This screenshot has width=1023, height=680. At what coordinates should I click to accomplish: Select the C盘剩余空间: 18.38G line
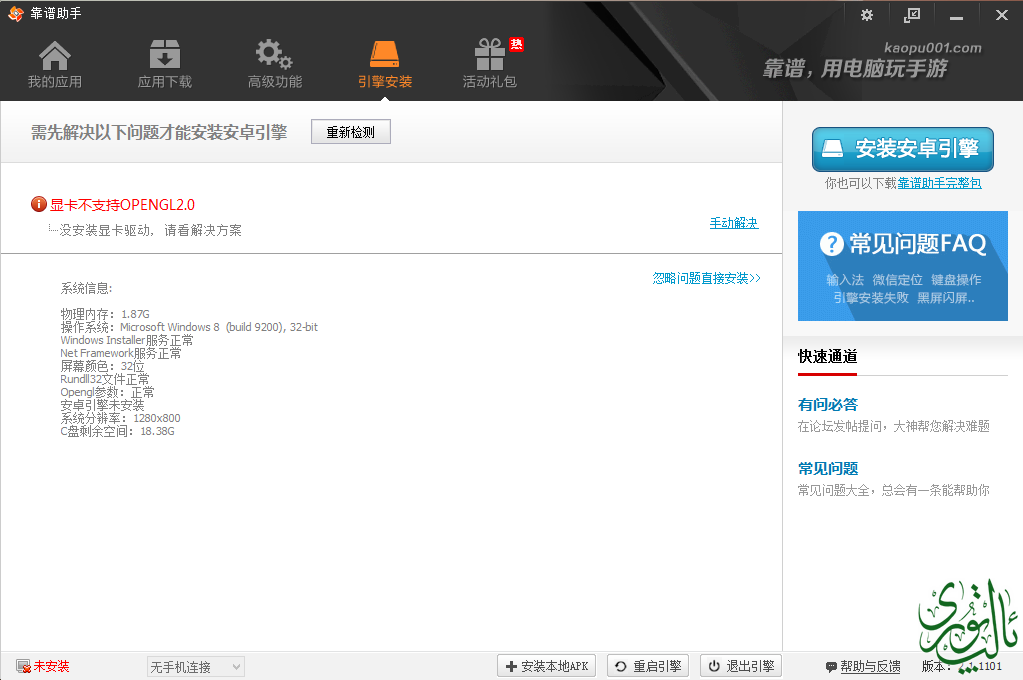[x=117, y=431]
